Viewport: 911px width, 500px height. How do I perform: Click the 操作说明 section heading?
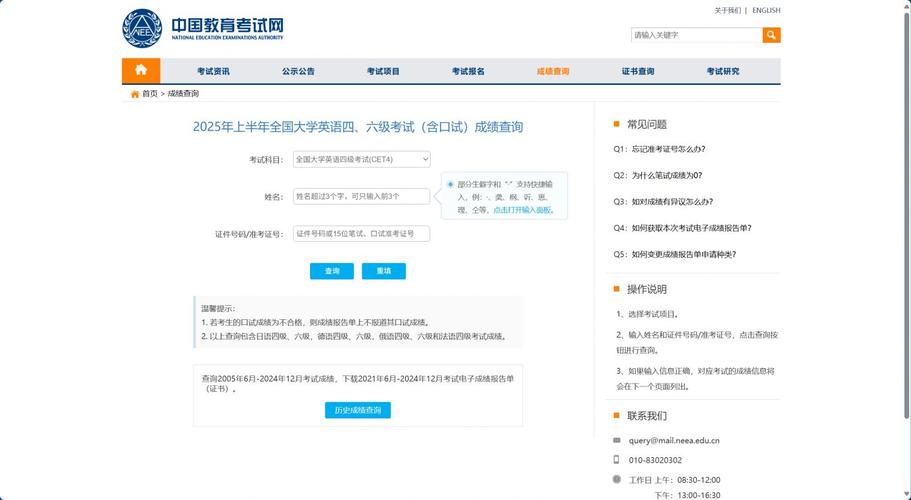647,289
